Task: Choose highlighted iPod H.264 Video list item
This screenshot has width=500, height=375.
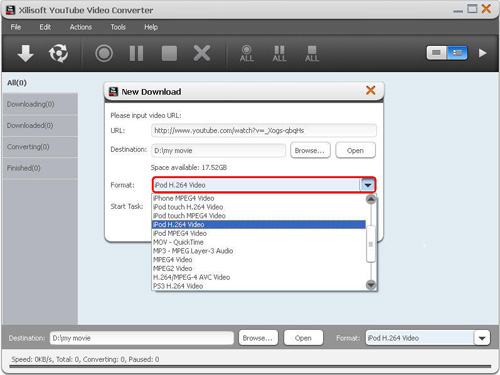Action: tap(259, 225)
